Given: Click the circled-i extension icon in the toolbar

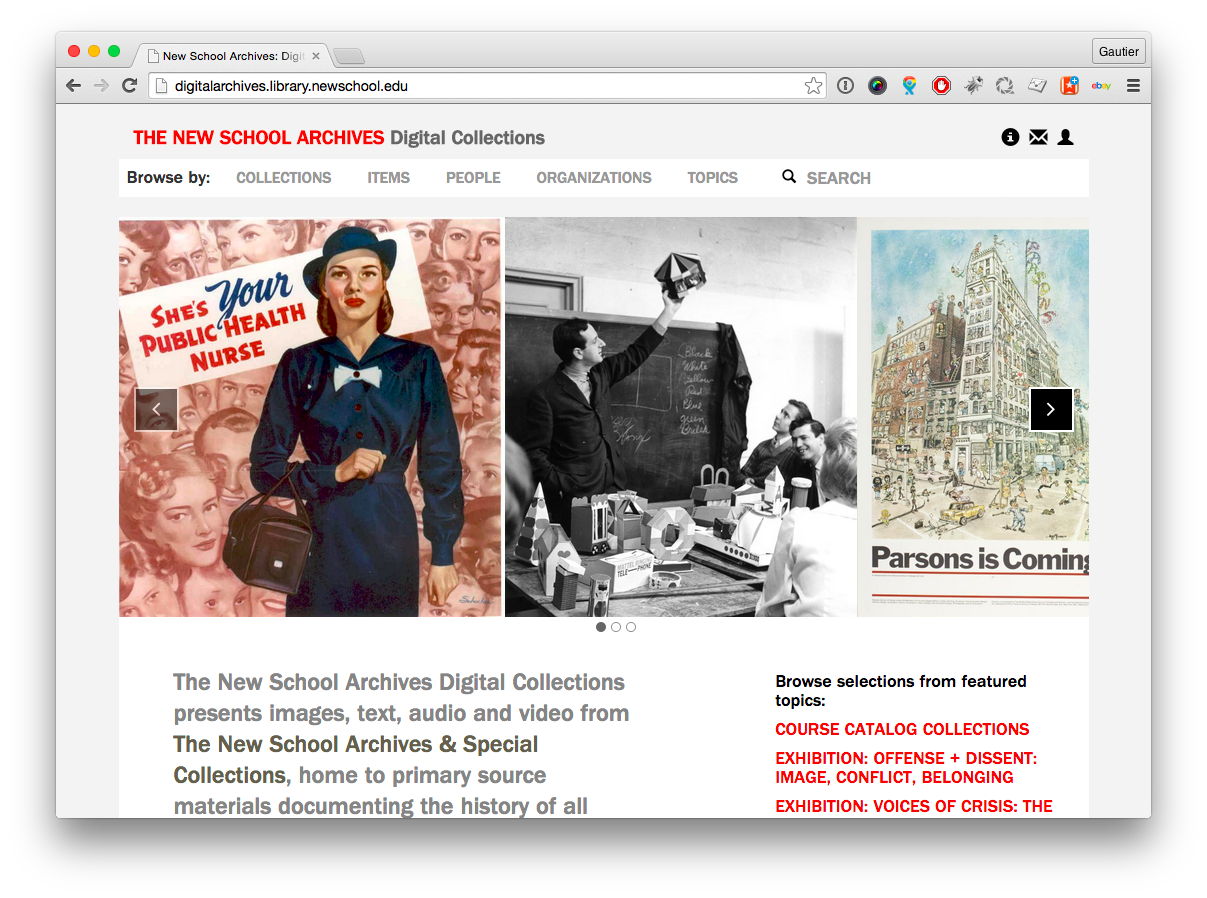Looking at the screenshot, I should tap(845, 86).
